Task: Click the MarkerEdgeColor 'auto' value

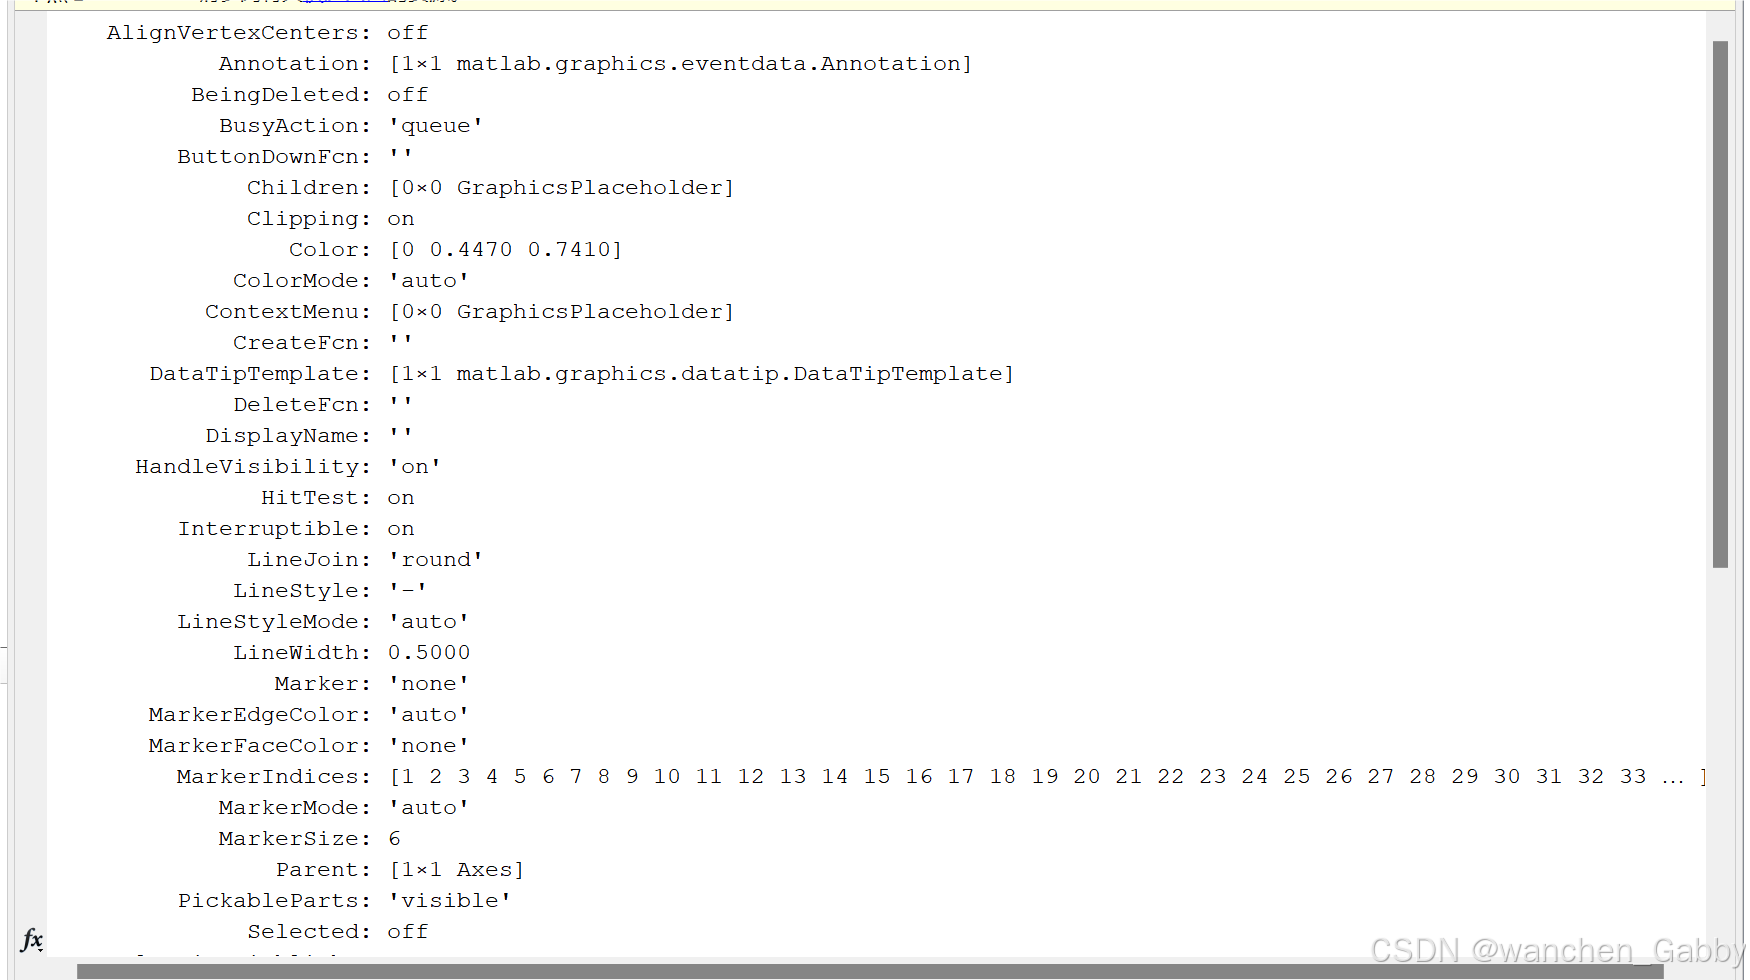Action: [428, 715]
